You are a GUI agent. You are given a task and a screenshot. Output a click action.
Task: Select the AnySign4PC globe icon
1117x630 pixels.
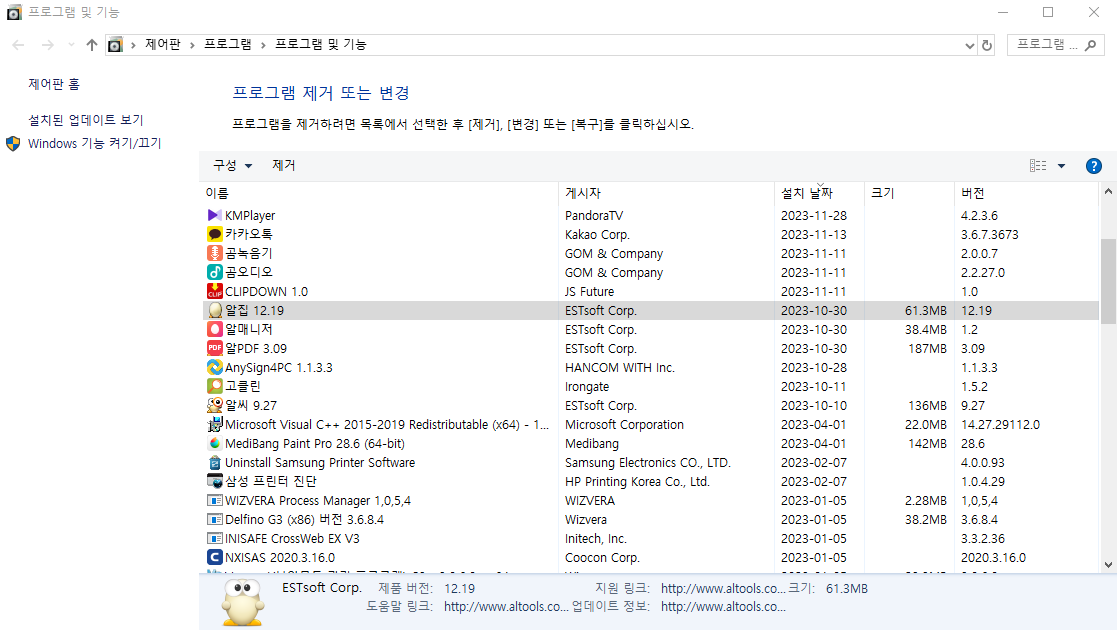click(215, 367)
